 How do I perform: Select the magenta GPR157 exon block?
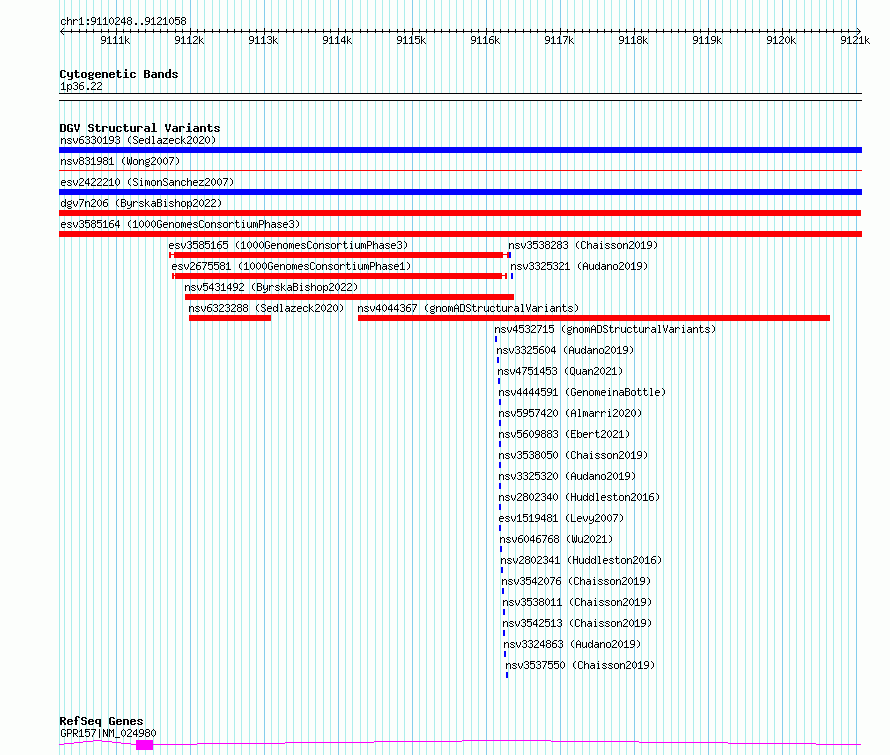(x=145, y=745)
